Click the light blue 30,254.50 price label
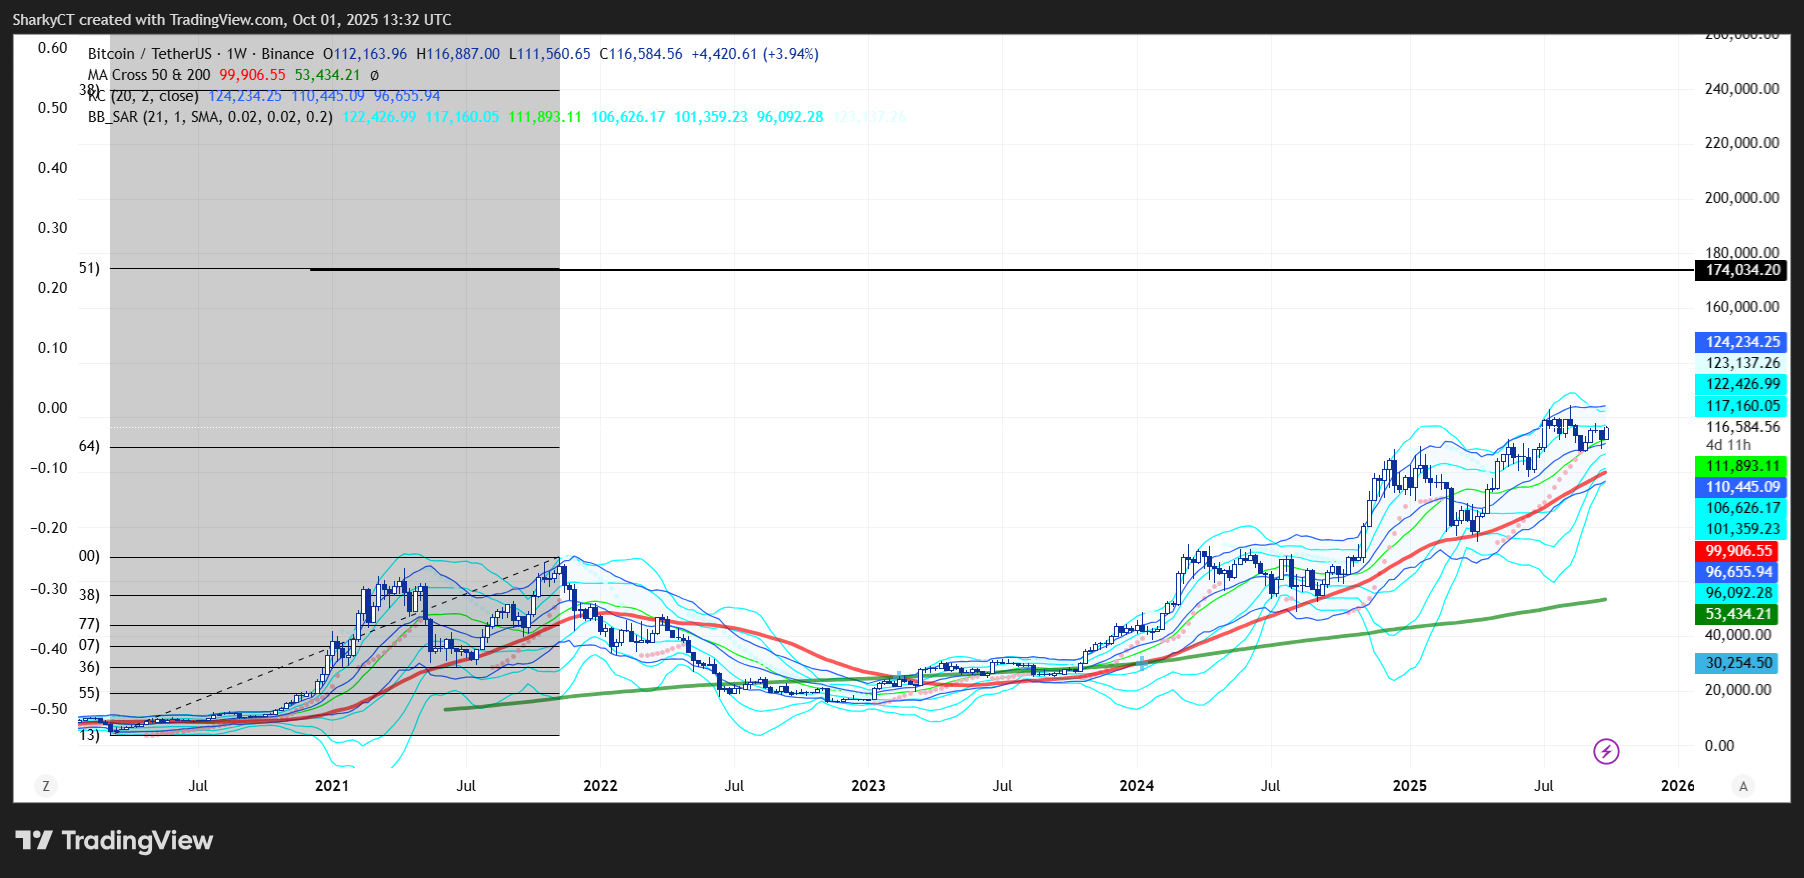This screenshot has width=1804, height=878. [x=1739, y=663]
